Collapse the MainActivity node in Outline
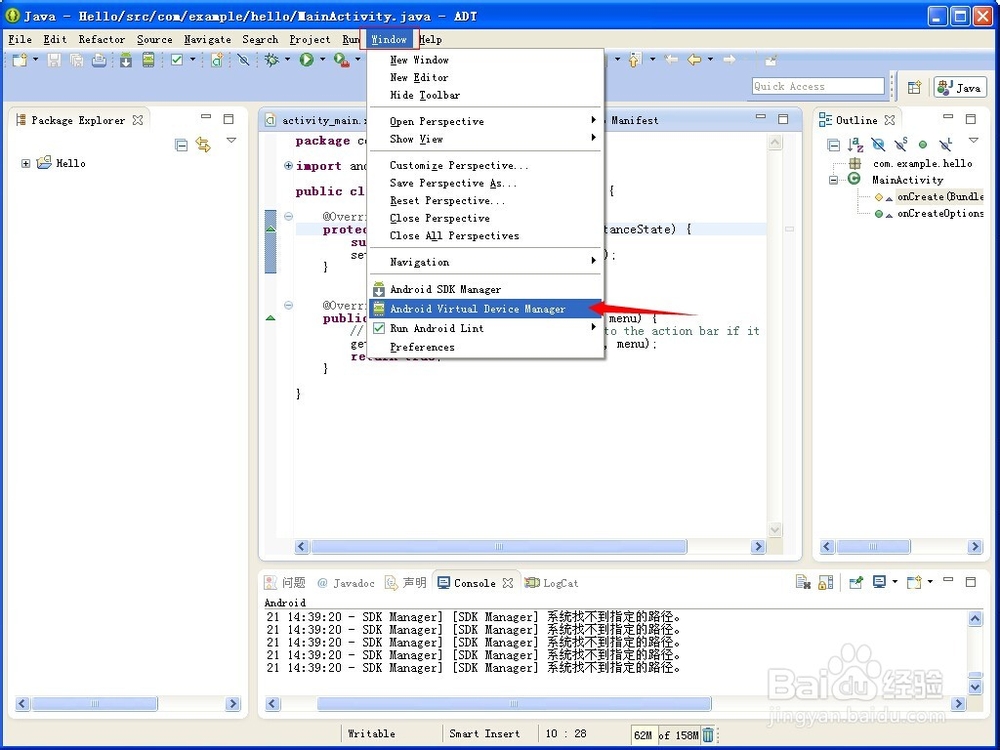This screenshot has height=750, width=1000. (834, 180)
